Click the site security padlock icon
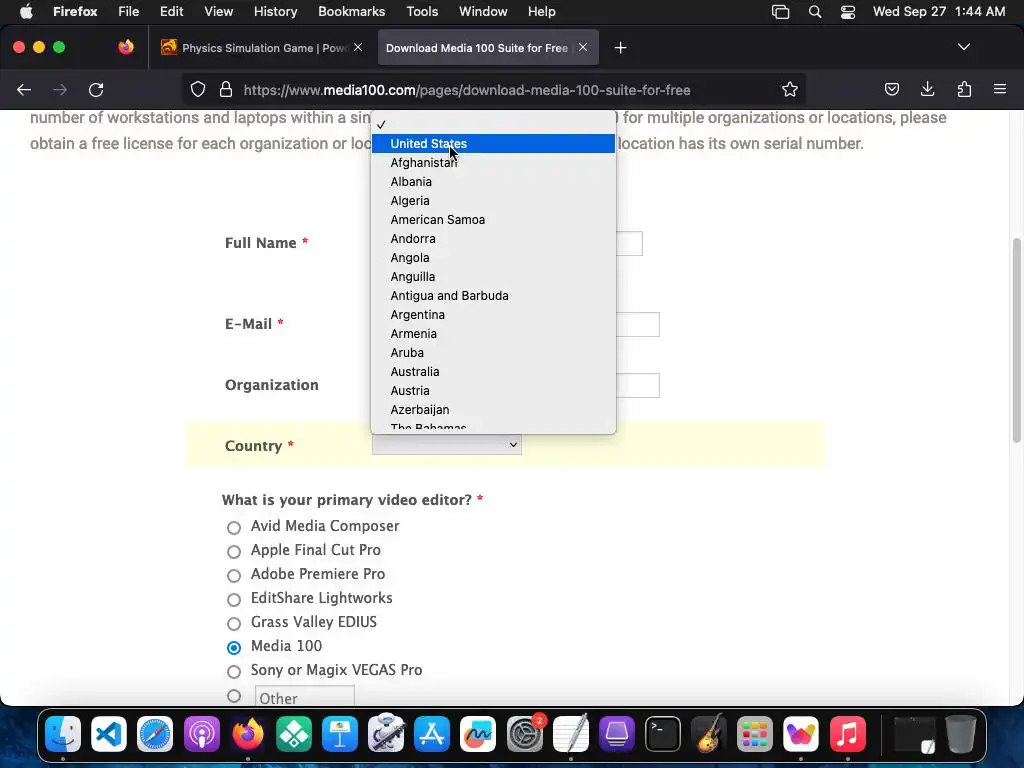The height and width of the screenshot is (768, 1024). 226,89
